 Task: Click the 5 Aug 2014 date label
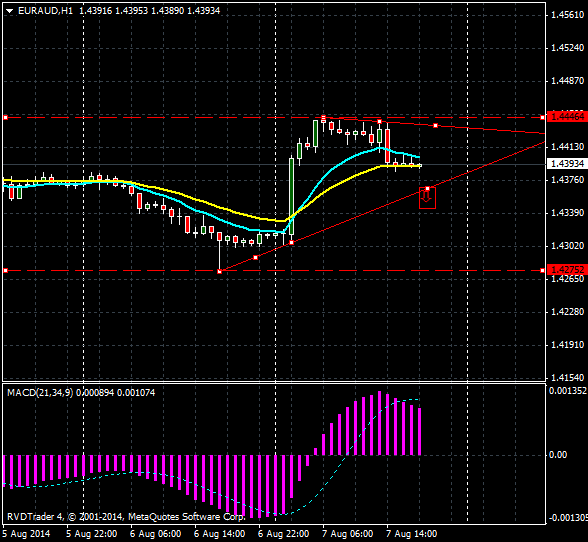[x=26, y=533]
